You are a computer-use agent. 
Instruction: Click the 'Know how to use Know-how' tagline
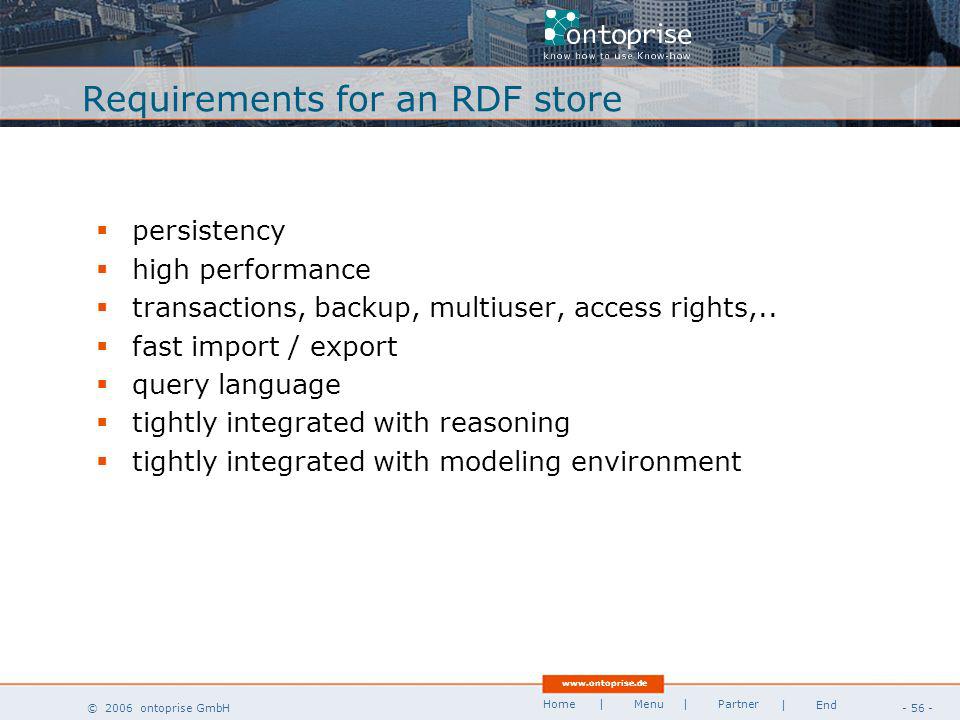tap(617, 56)
